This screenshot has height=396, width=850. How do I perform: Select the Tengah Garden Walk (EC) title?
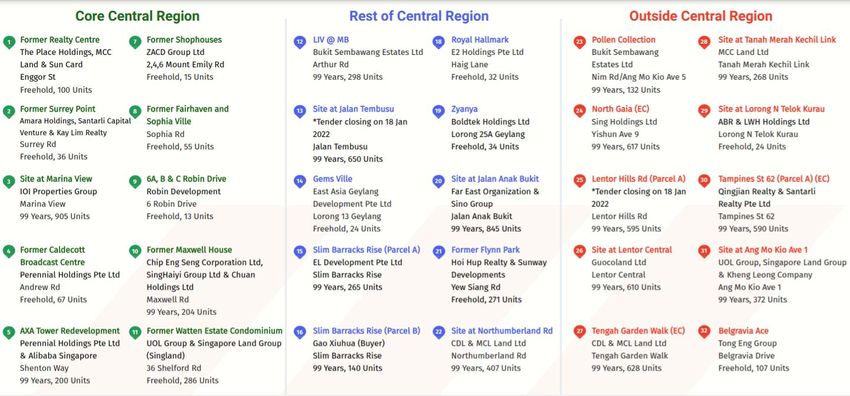638,330
